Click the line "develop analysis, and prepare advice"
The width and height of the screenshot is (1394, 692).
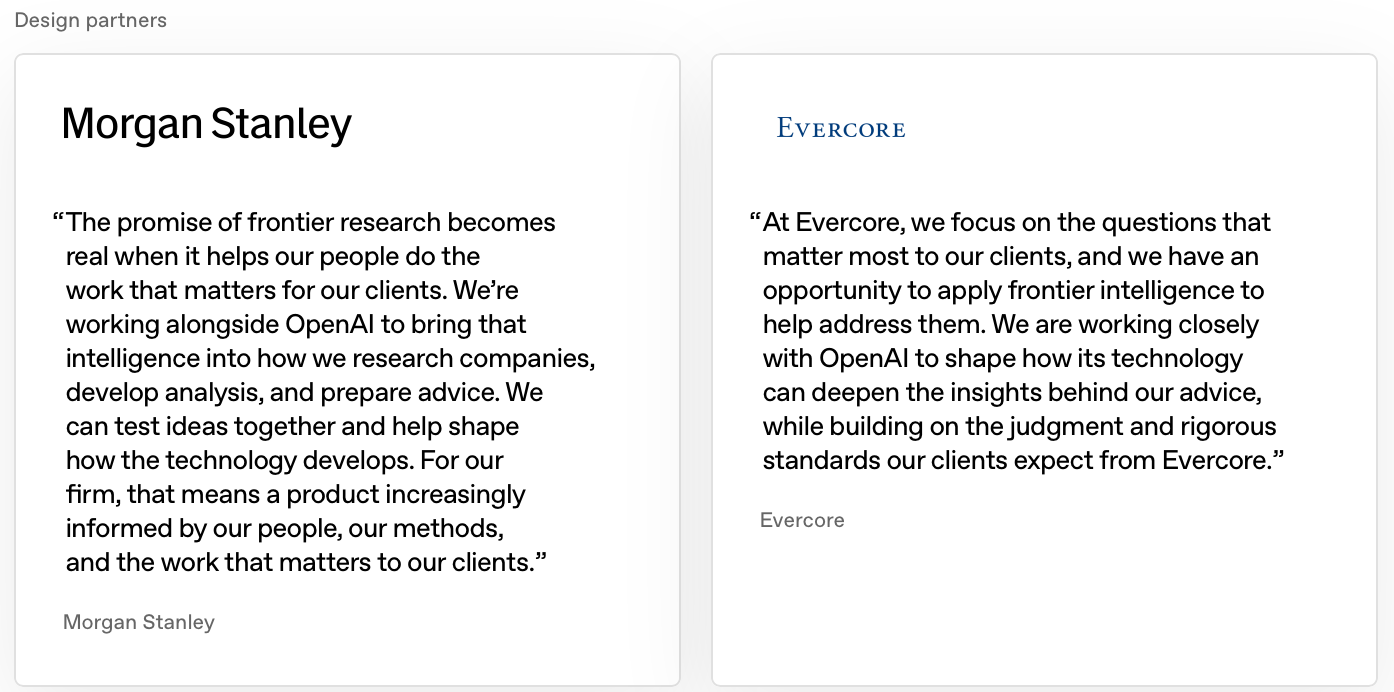click(305, 392)
